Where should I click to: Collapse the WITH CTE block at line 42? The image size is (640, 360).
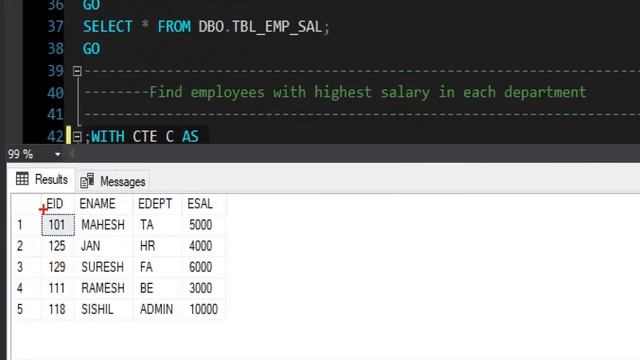pyautogui.click(x=77, y=137)
